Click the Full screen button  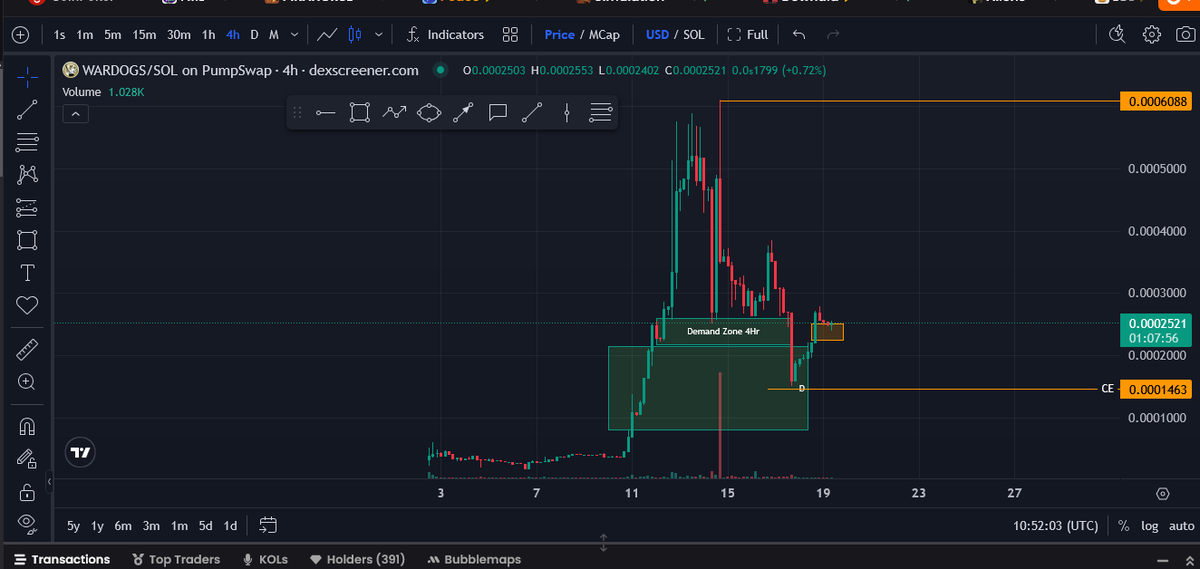pyautogui.click(x=747, y=35)
